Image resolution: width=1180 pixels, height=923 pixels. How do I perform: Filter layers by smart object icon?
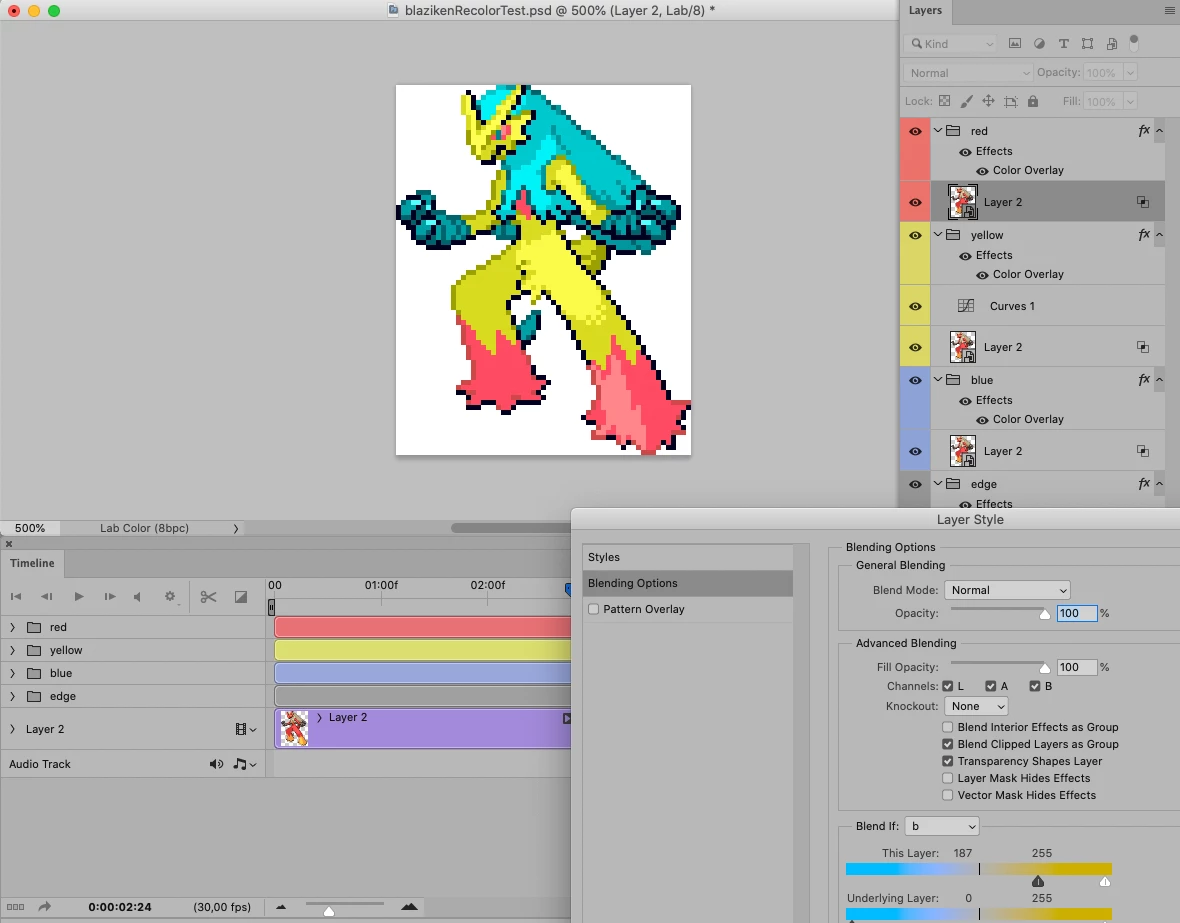pos(1112,44)
